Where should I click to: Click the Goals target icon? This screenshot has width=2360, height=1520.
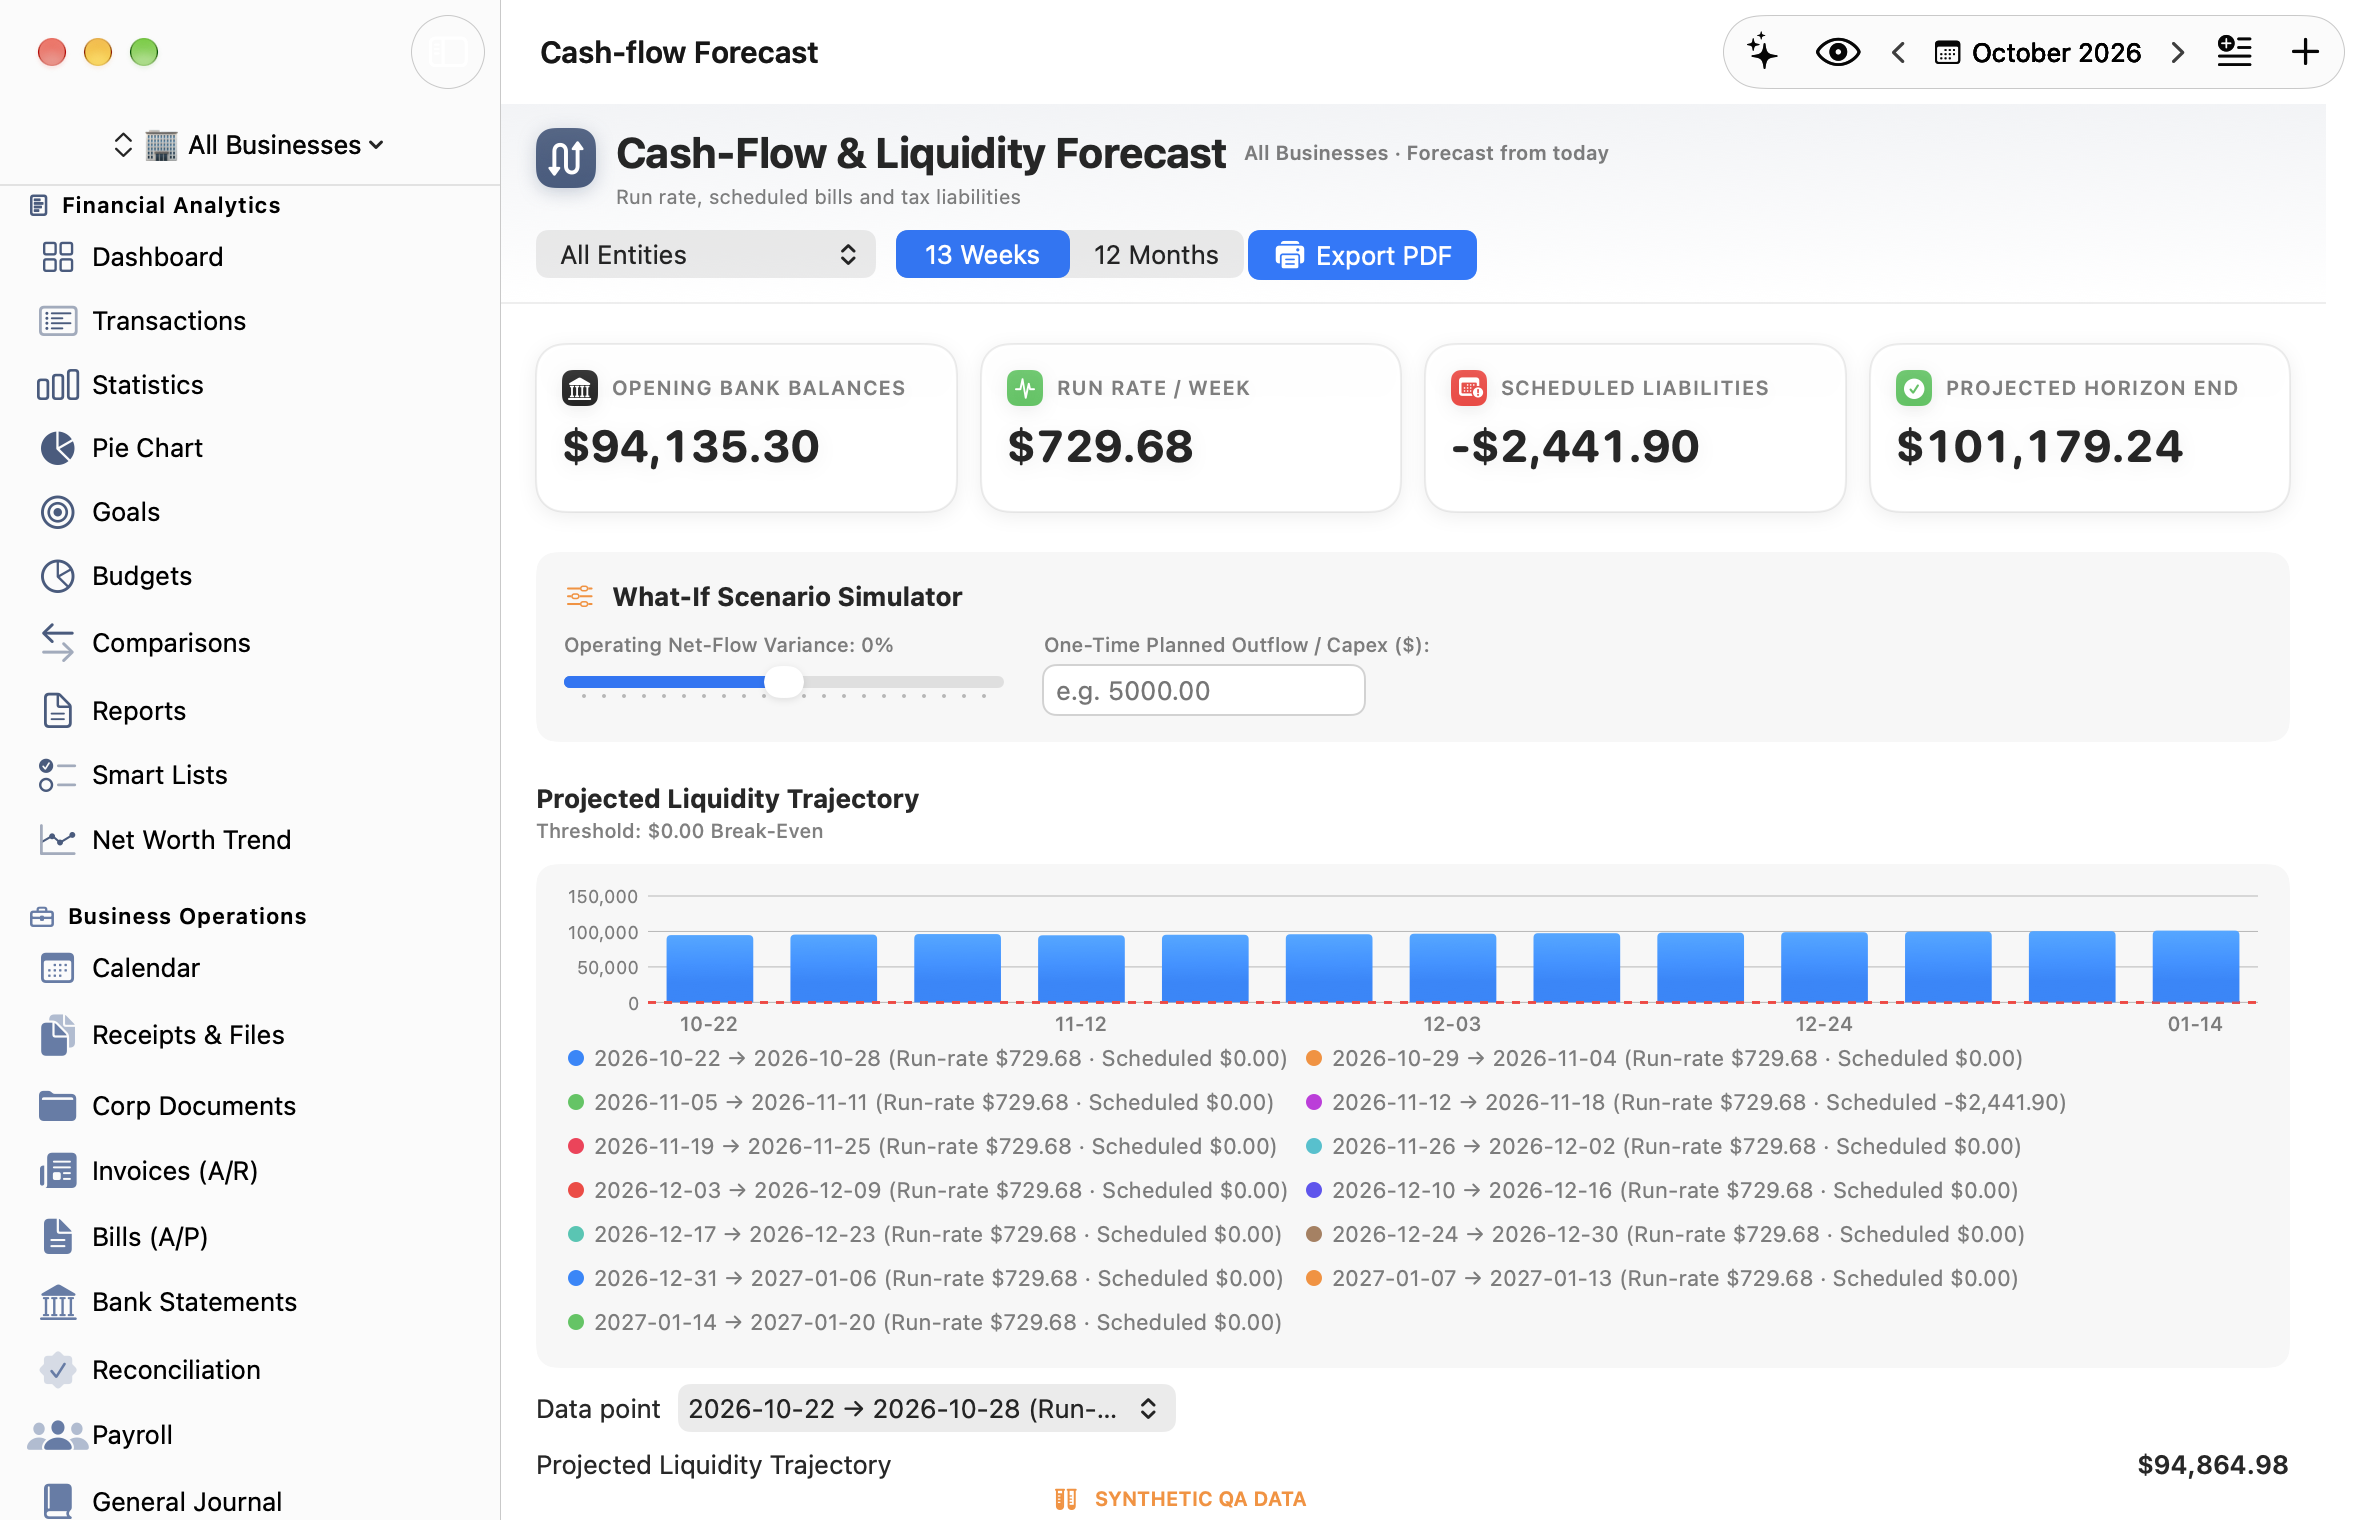pyautogui.click(x=58, y=512)
